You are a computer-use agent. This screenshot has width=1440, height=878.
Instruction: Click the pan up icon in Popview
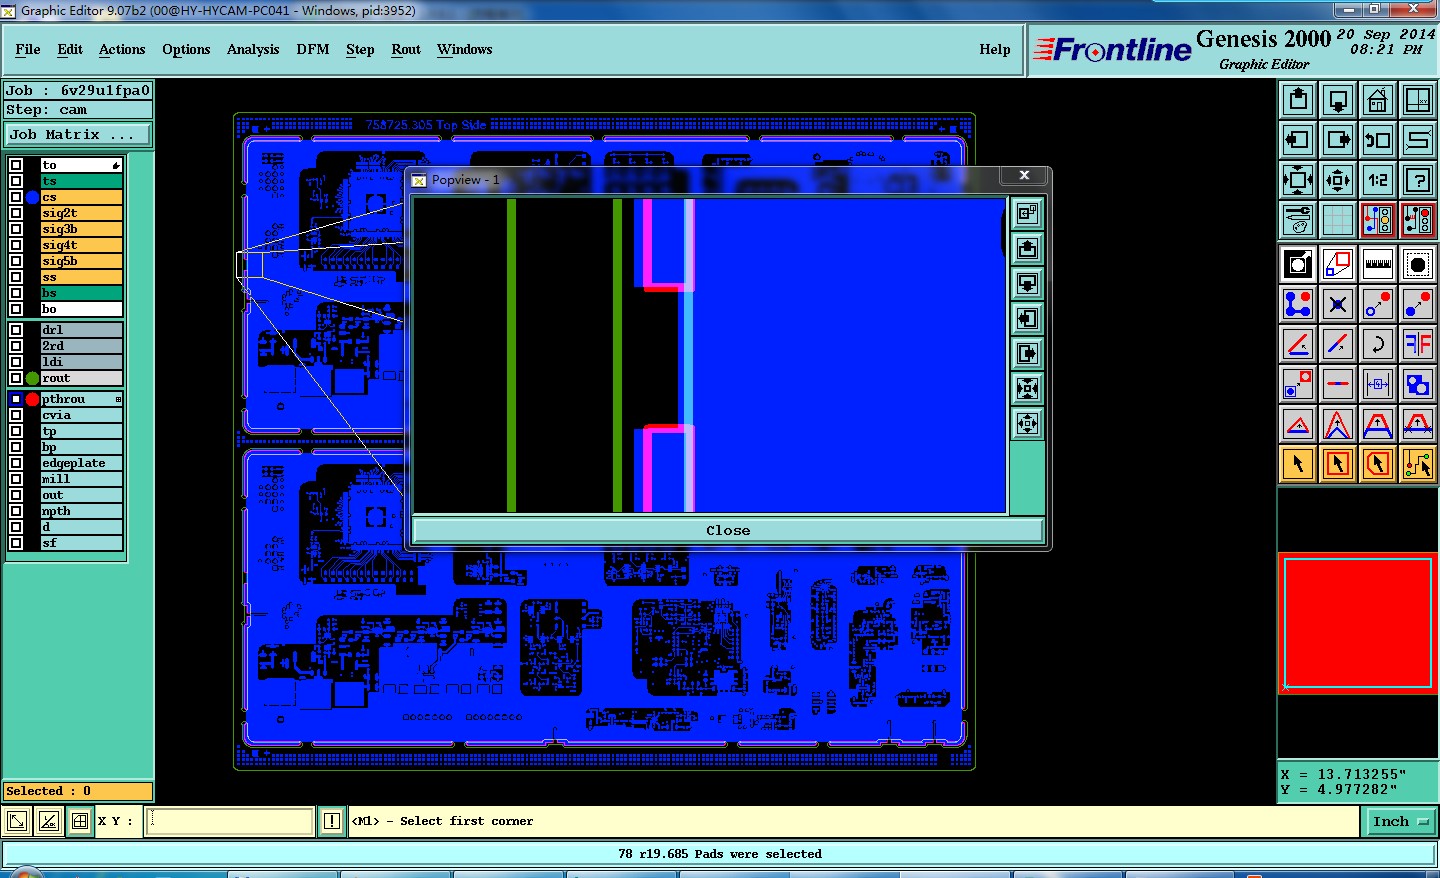click(x=1027, y=249)
